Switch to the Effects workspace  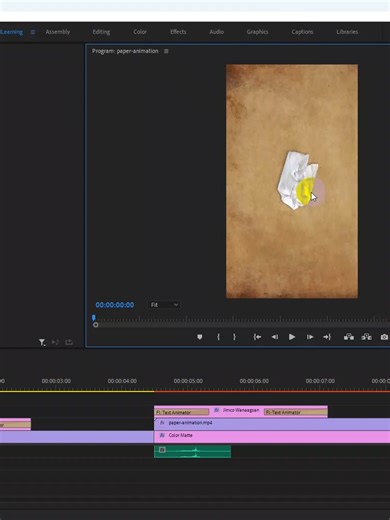178,32
